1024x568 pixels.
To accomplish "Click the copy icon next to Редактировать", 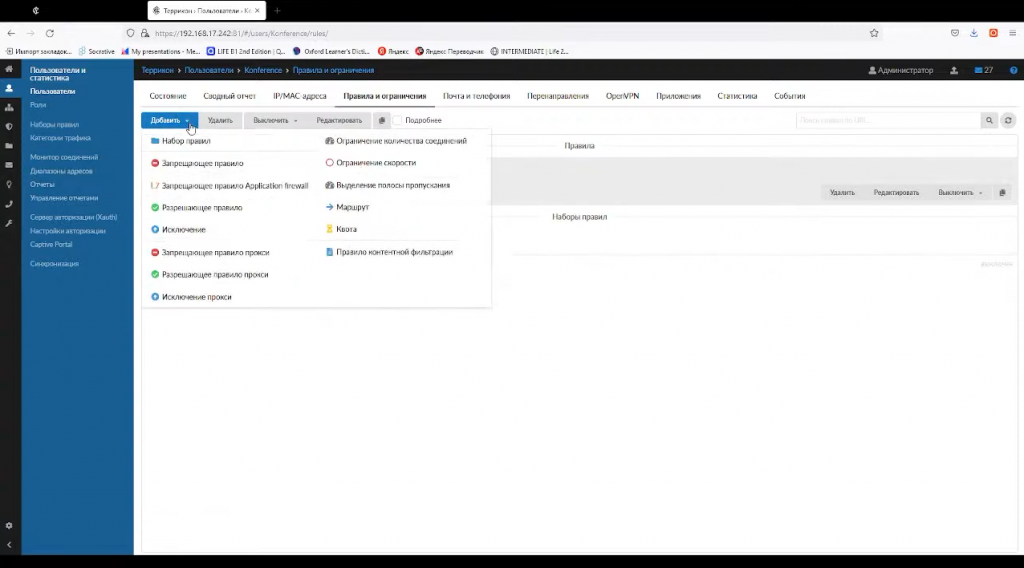I will coord(382,120).
